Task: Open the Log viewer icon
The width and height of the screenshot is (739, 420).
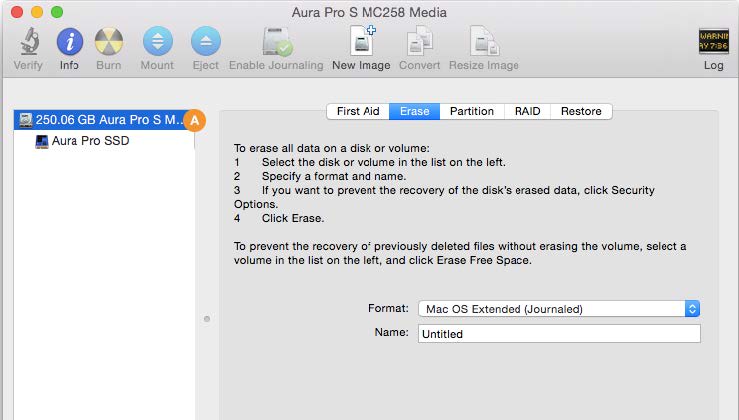Action: 714,41
